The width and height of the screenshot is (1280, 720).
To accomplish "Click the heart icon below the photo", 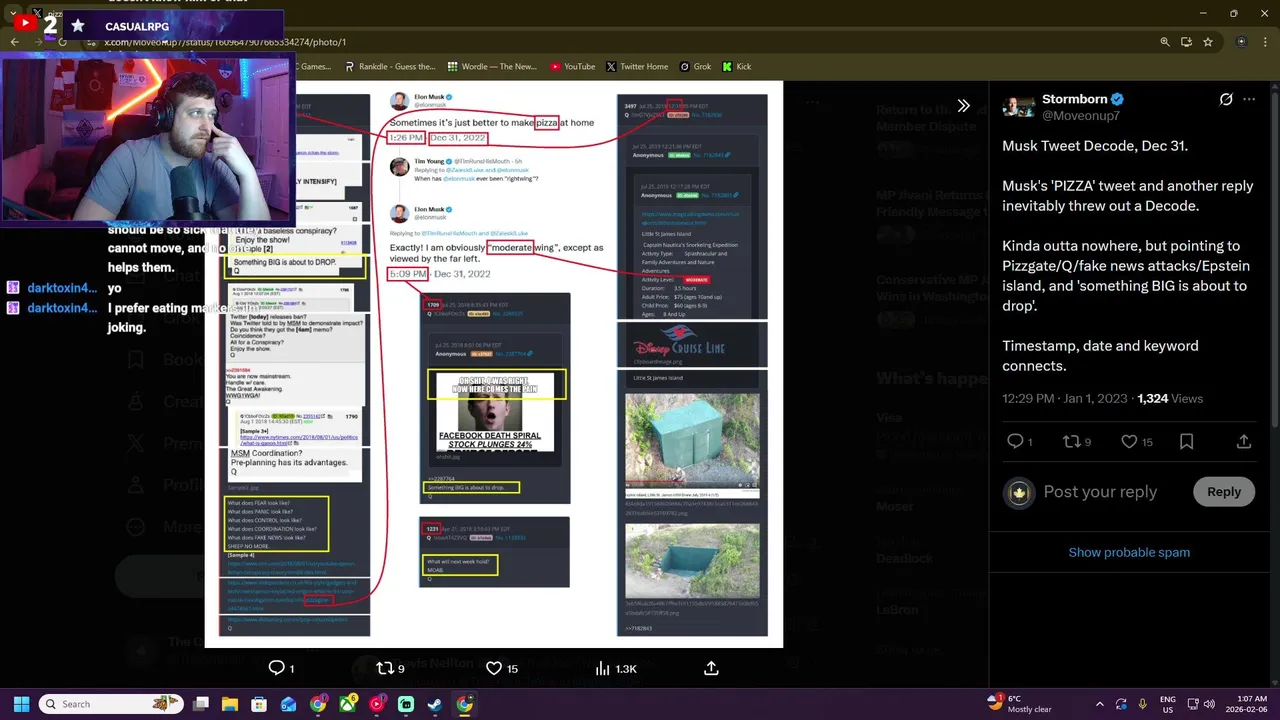I will point(494,668).
